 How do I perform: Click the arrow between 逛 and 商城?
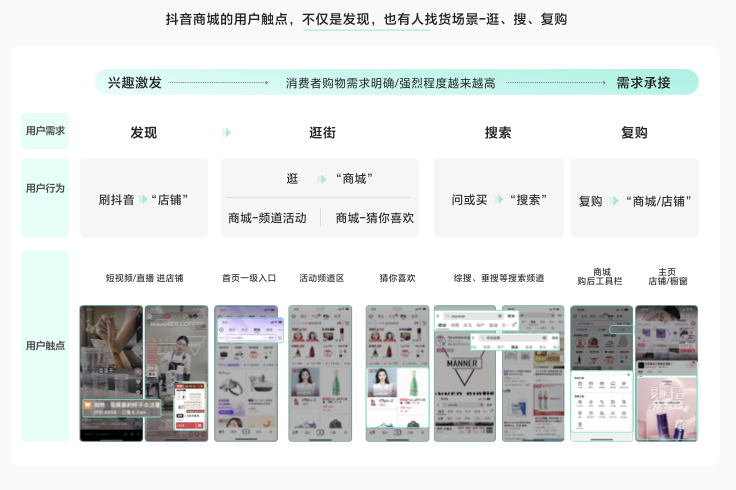point(322,179)
